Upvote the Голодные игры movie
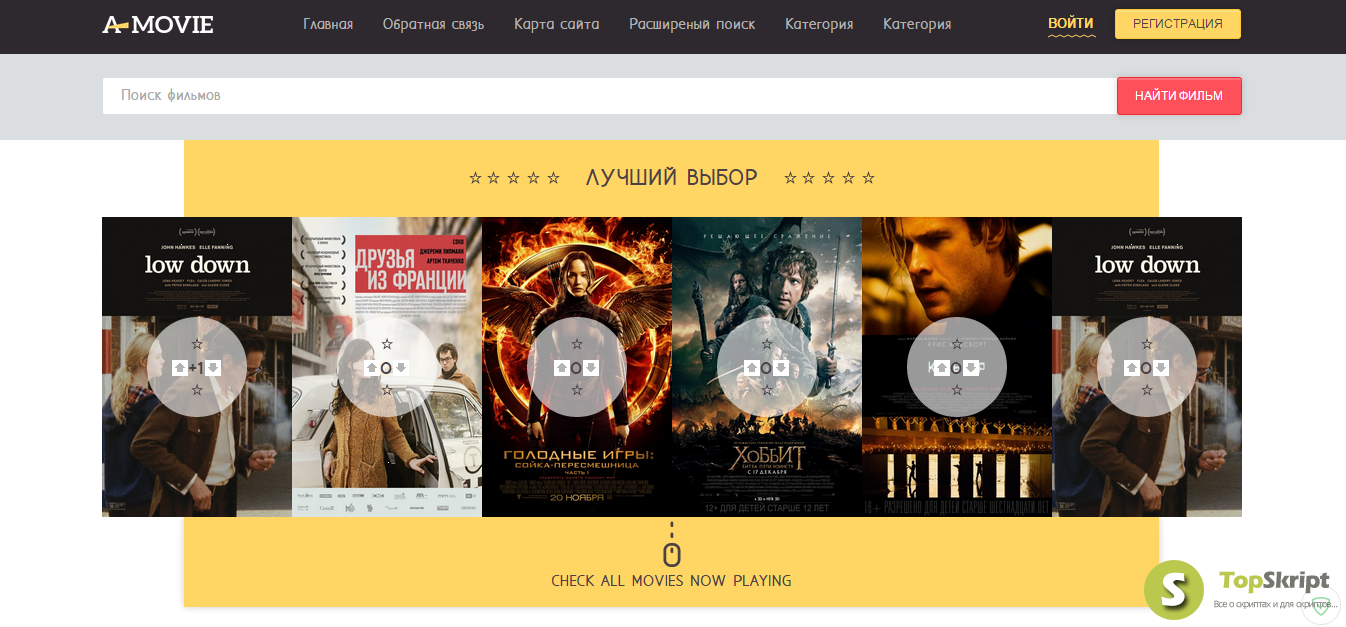This screenshot has width=1346, height=627. 561,368
